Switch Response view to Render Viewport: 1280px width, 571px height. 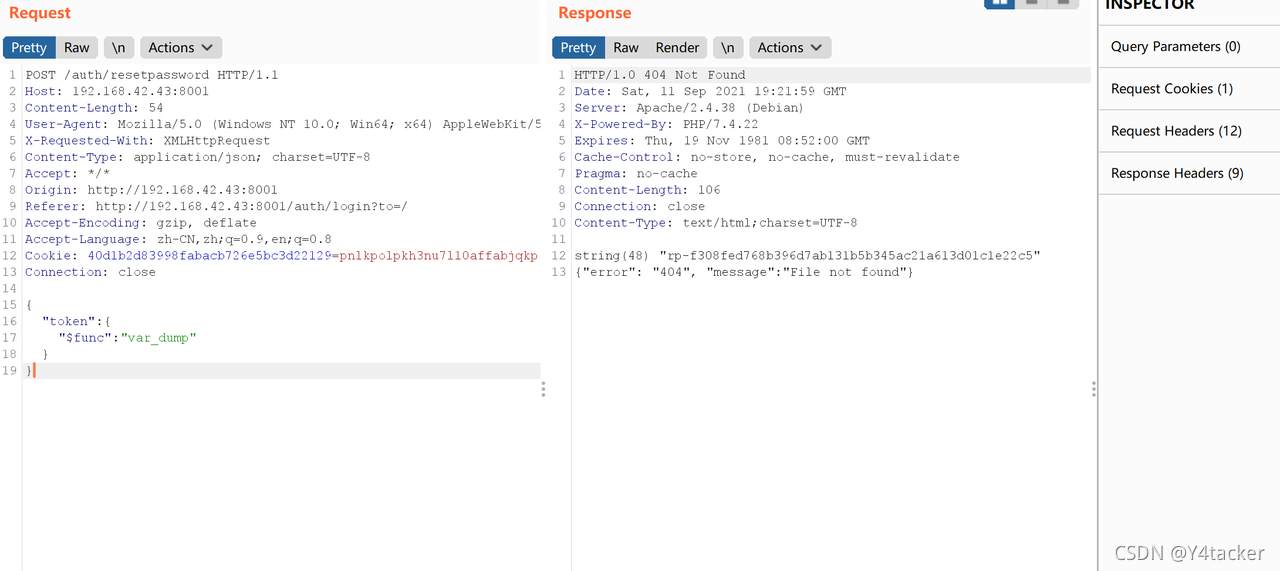[x=677, y=47]
